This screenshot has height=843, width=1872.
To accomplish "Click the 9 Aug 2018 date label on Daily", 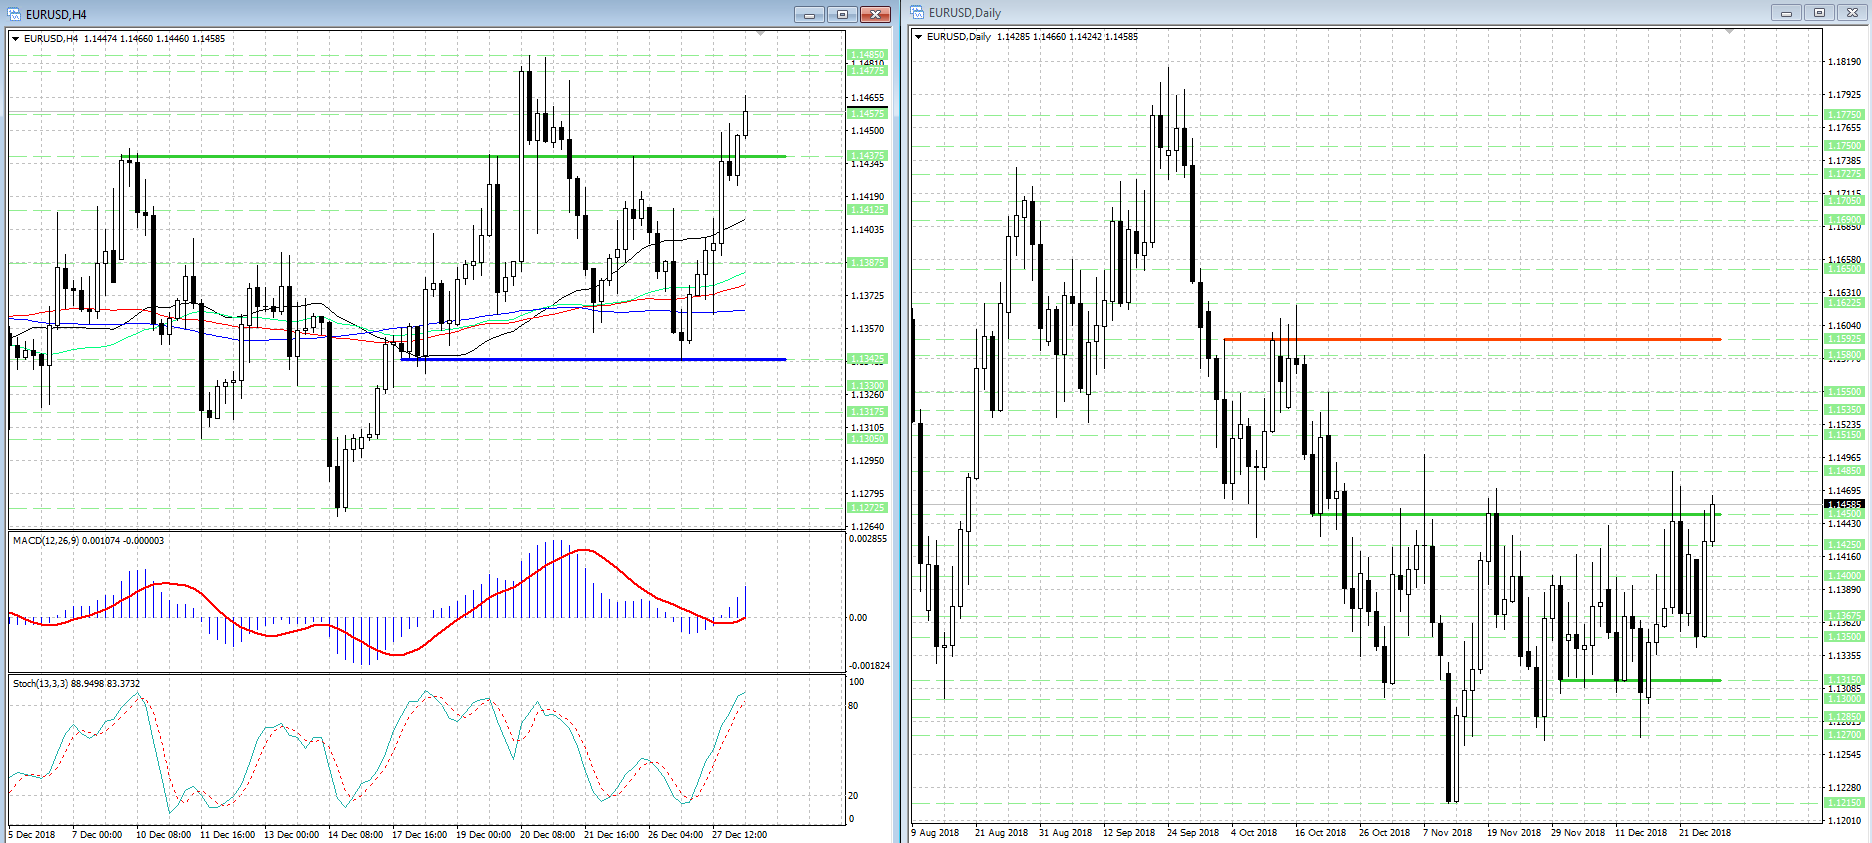I will click(935, 833).
